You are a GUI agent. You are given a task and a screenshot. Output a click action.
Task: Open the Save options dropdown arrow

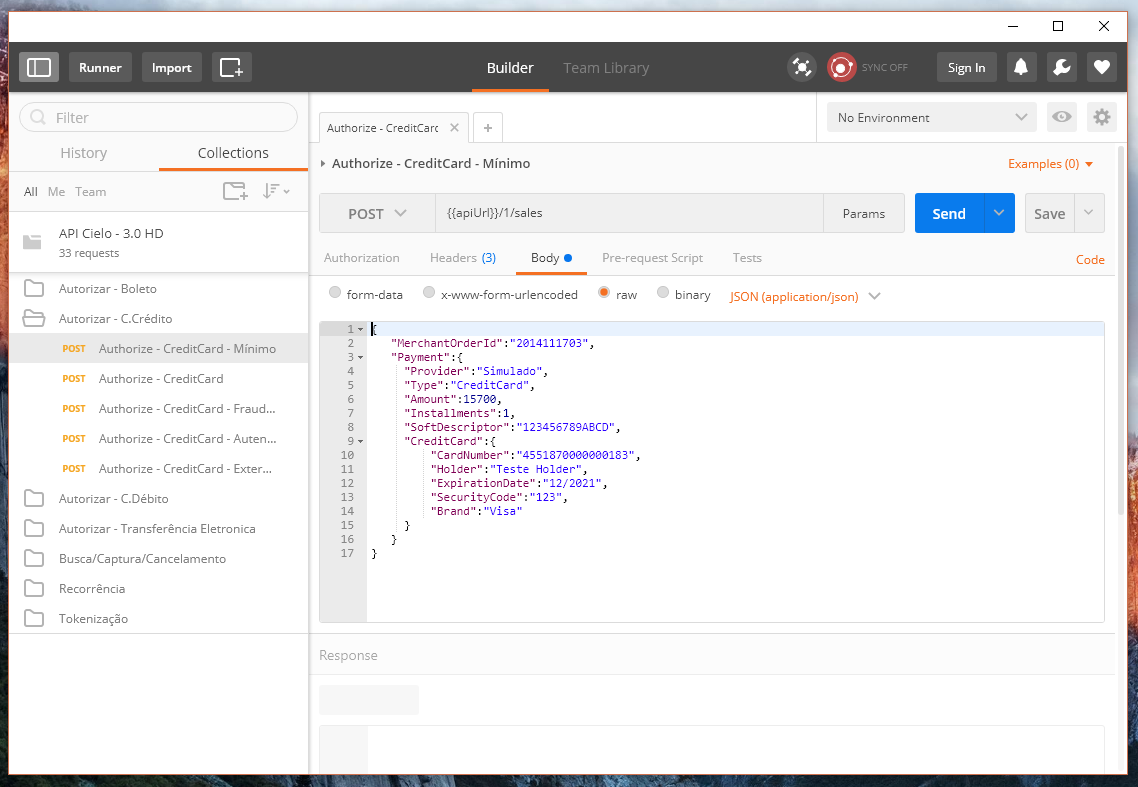click(x=1089, y=213)
